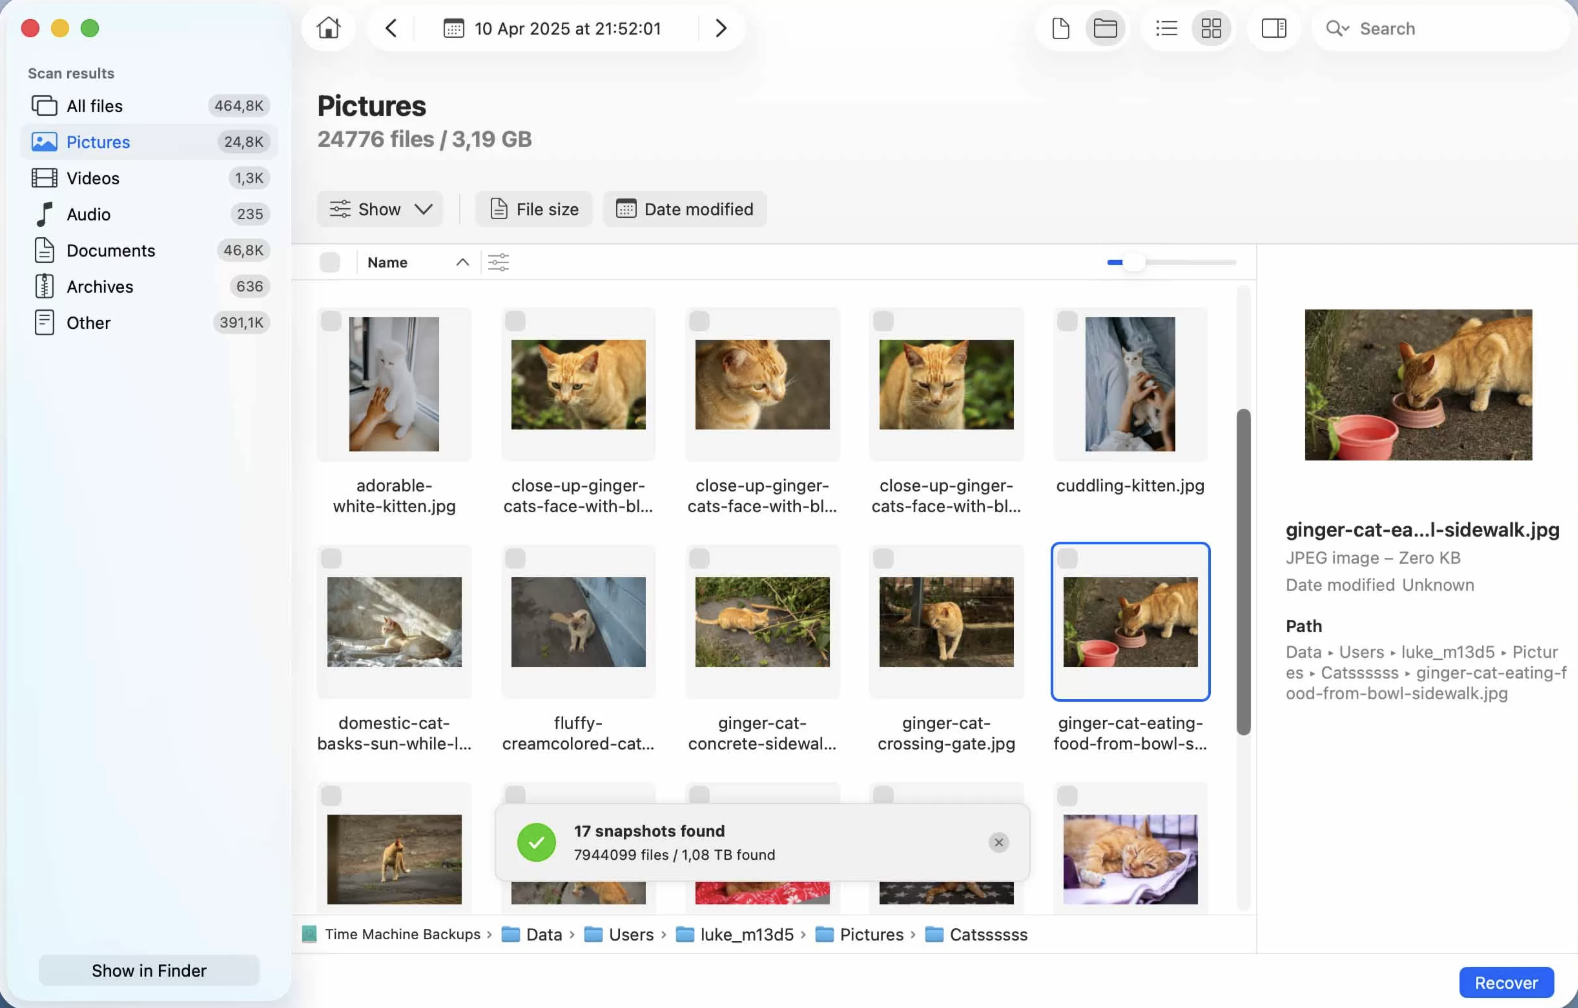Tick the cuddling-kitten.jpg checkbox

[1067, 321]
